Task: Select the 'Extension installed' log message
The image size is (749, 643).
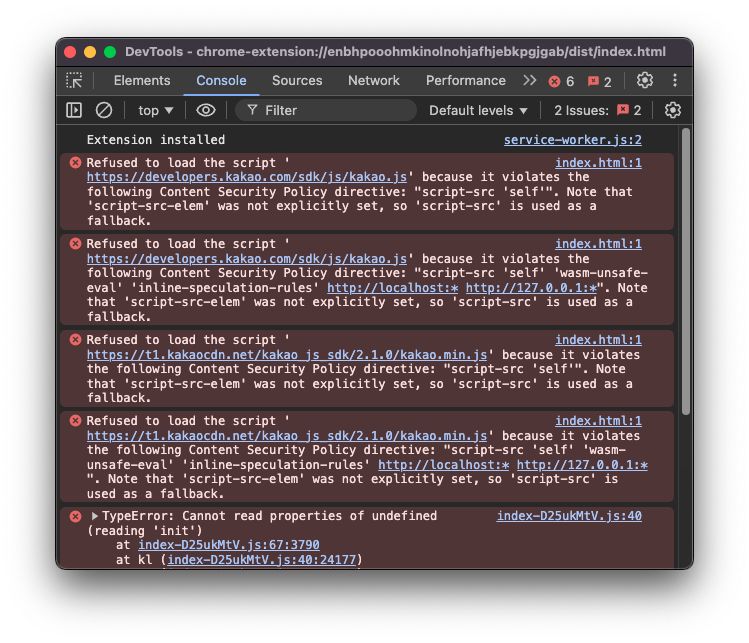Action: point(156,140)
